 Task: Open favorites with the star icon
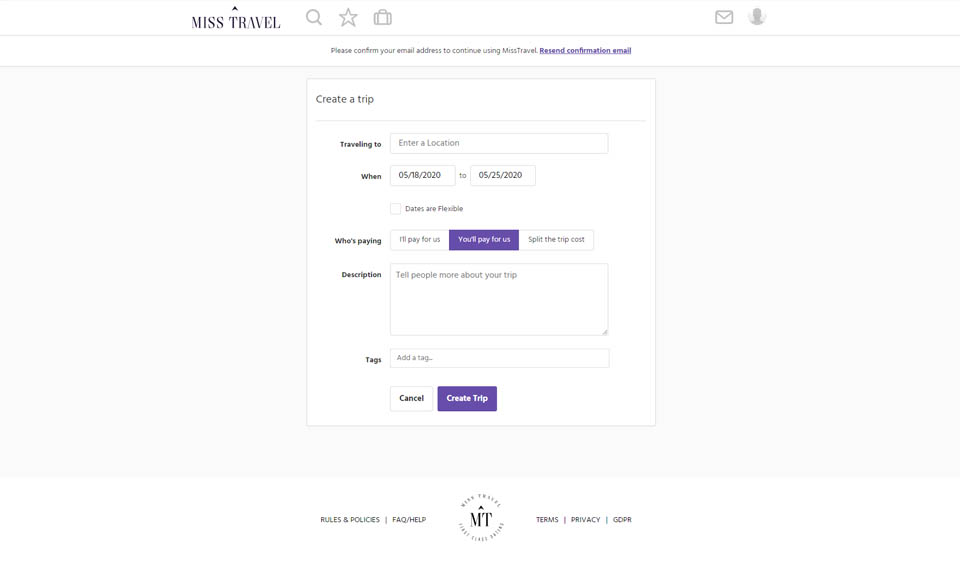pos(348,17)
